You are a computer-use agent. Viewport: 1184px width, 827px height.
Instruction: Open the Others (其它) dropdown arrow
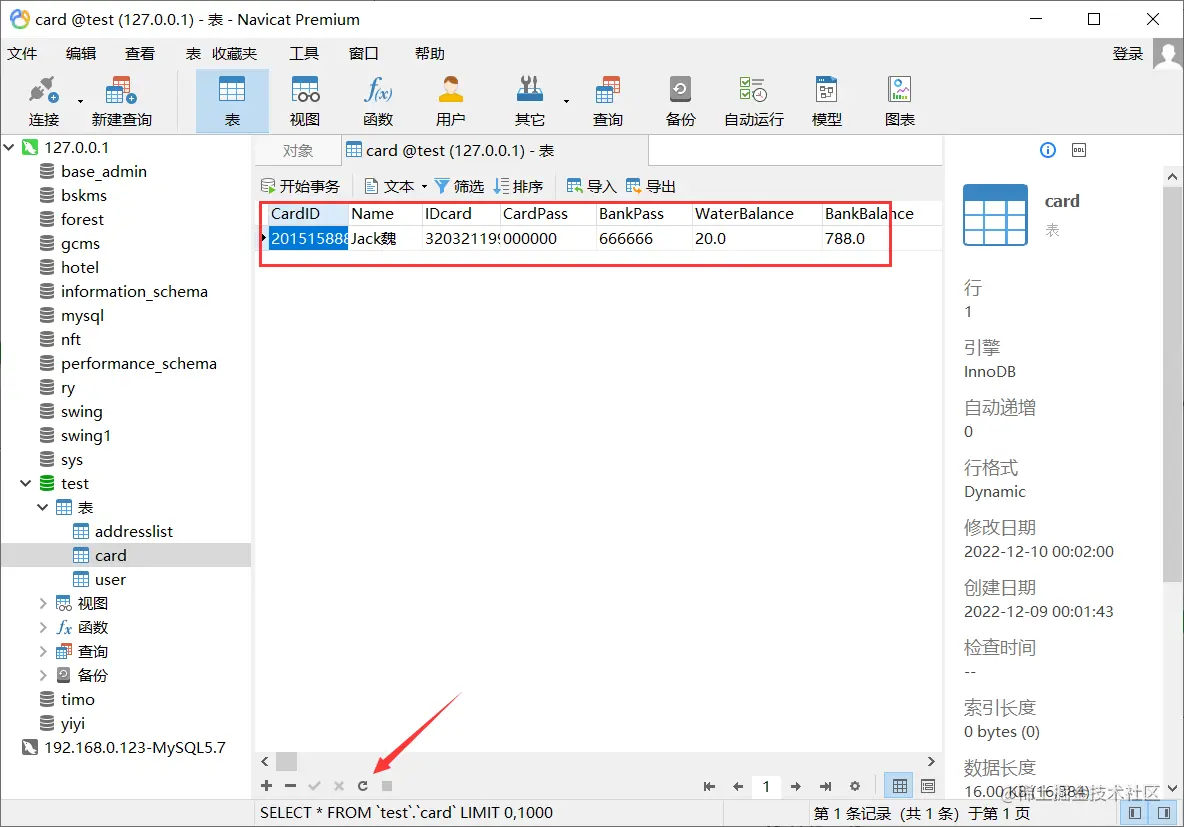pyautogui.click(x=566, y=101)
